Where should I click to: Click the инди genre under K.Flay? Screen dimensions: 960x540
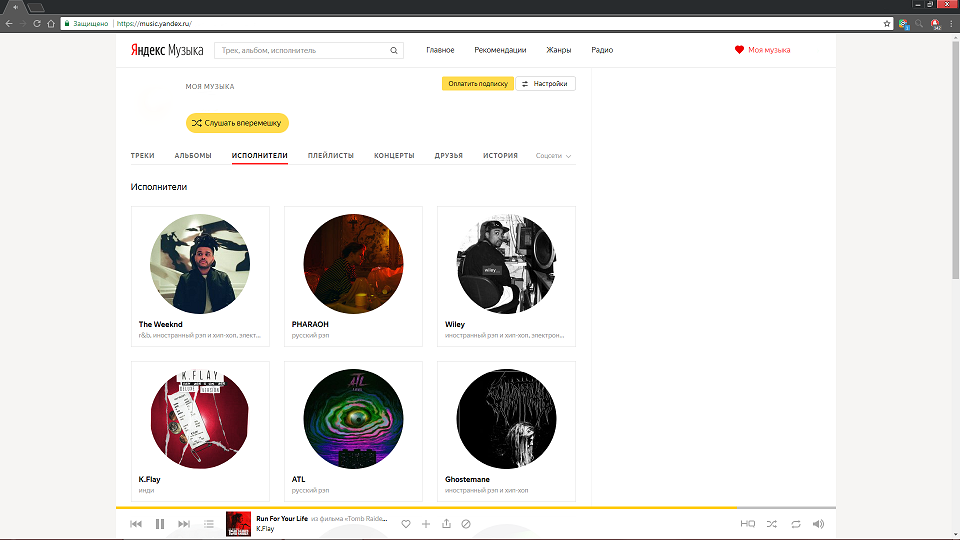[x=146, y=490]
